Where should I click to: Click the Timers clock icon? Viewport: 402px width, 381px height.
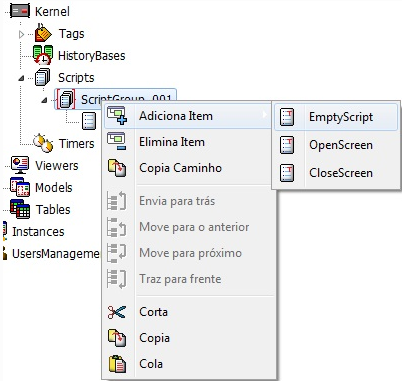coord(43,143)
